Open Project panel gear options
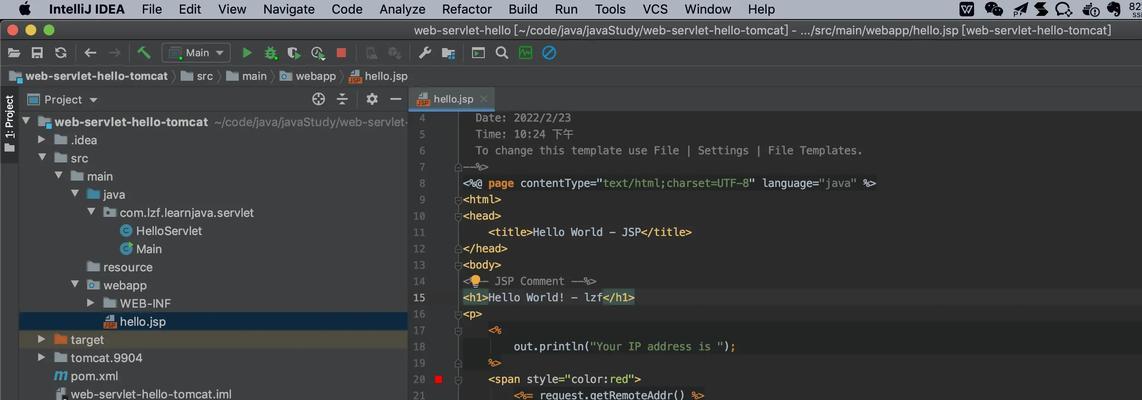Screen dimensions: 1142x400 click(x=372, y=99)
